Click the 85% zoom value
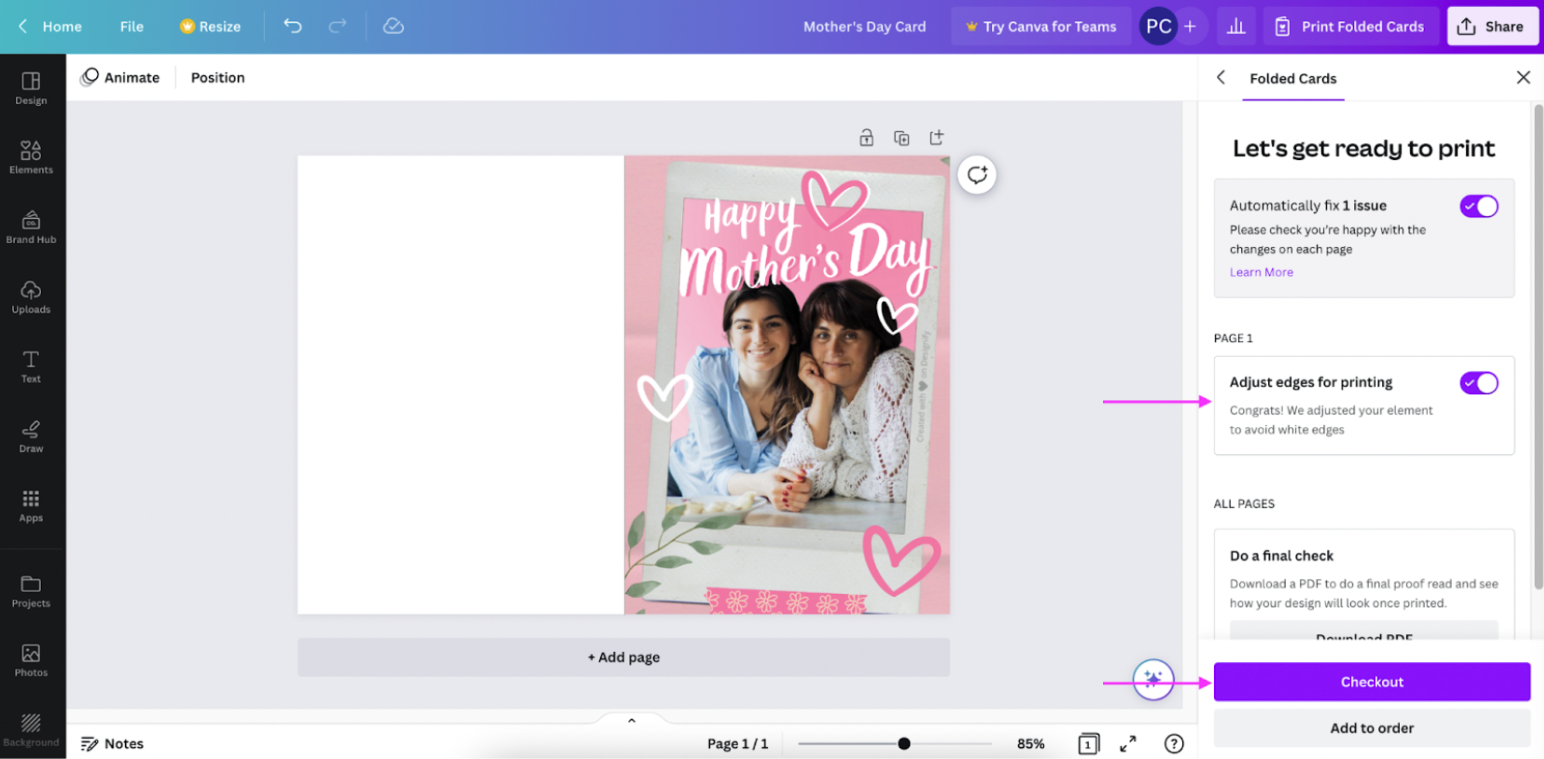Viewport: 1544px width, 759px height. 1031,744
